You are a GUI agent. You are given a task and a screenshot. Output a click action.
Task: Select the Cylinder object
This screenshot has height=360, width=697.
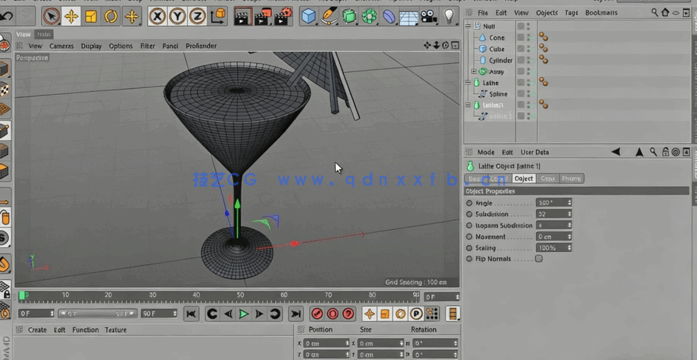(x=501, y=60)
